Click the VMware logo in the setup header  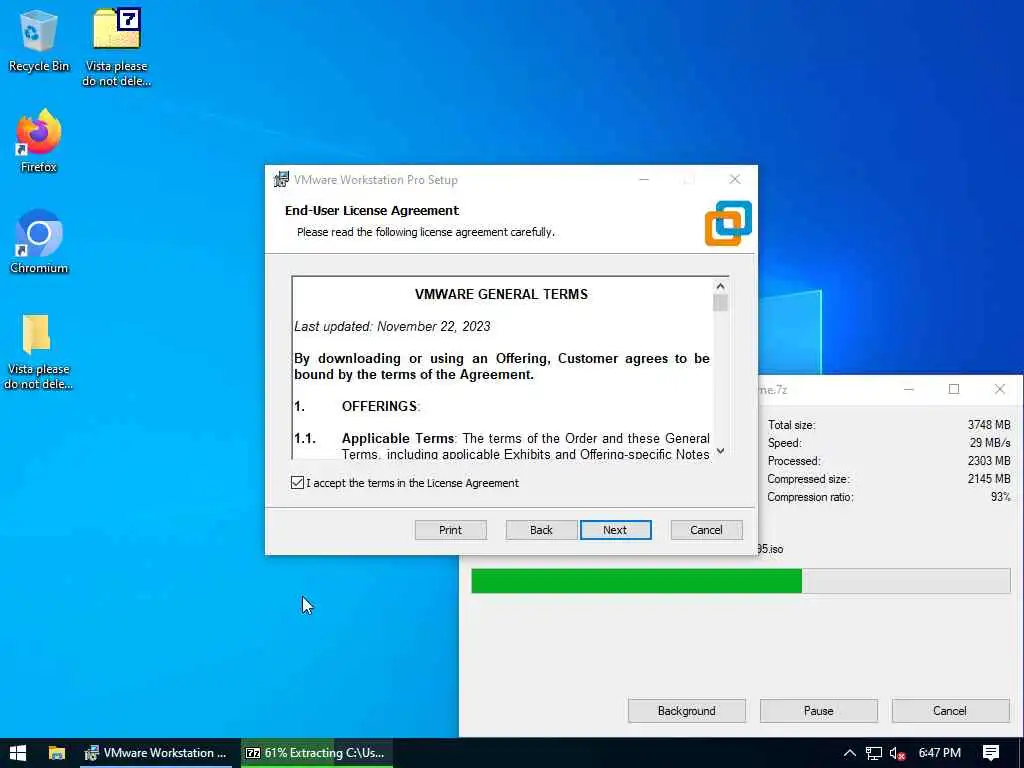728,223
